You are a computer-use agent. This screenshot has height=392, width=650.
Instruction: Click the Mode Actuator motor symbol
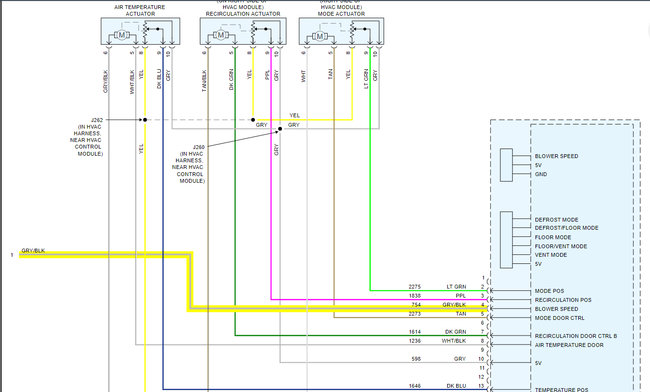click(320, 36)
